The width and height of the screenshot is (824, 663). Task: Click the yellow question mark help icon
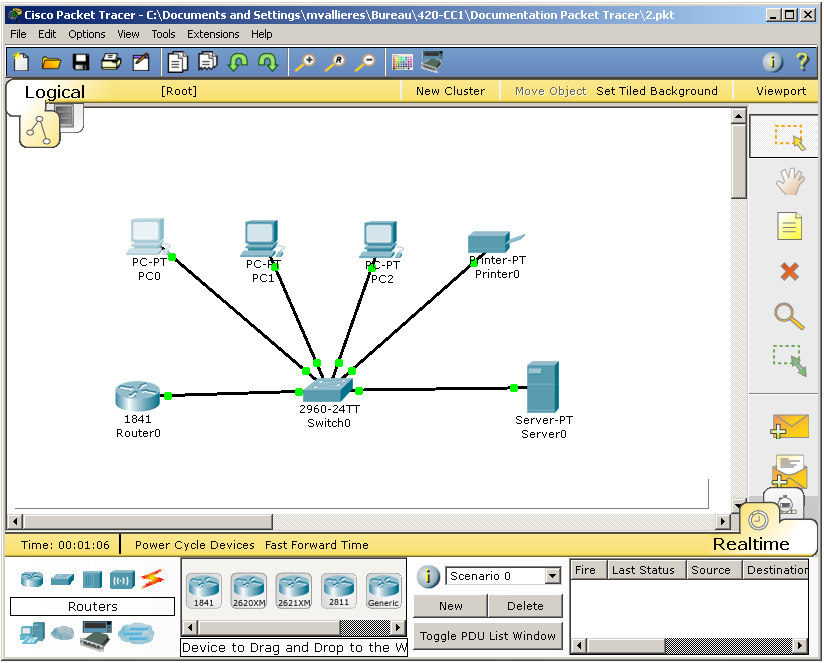(802, 62)
